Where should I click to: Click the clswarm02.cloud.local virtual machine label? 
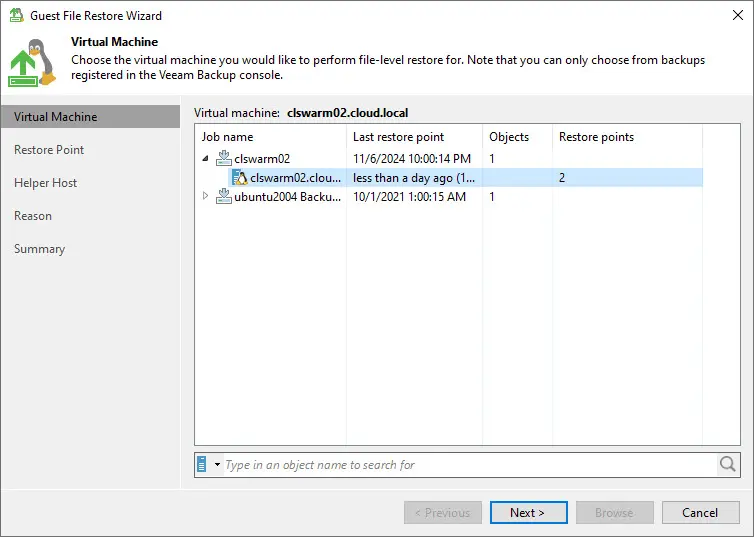tap(348, 113)
